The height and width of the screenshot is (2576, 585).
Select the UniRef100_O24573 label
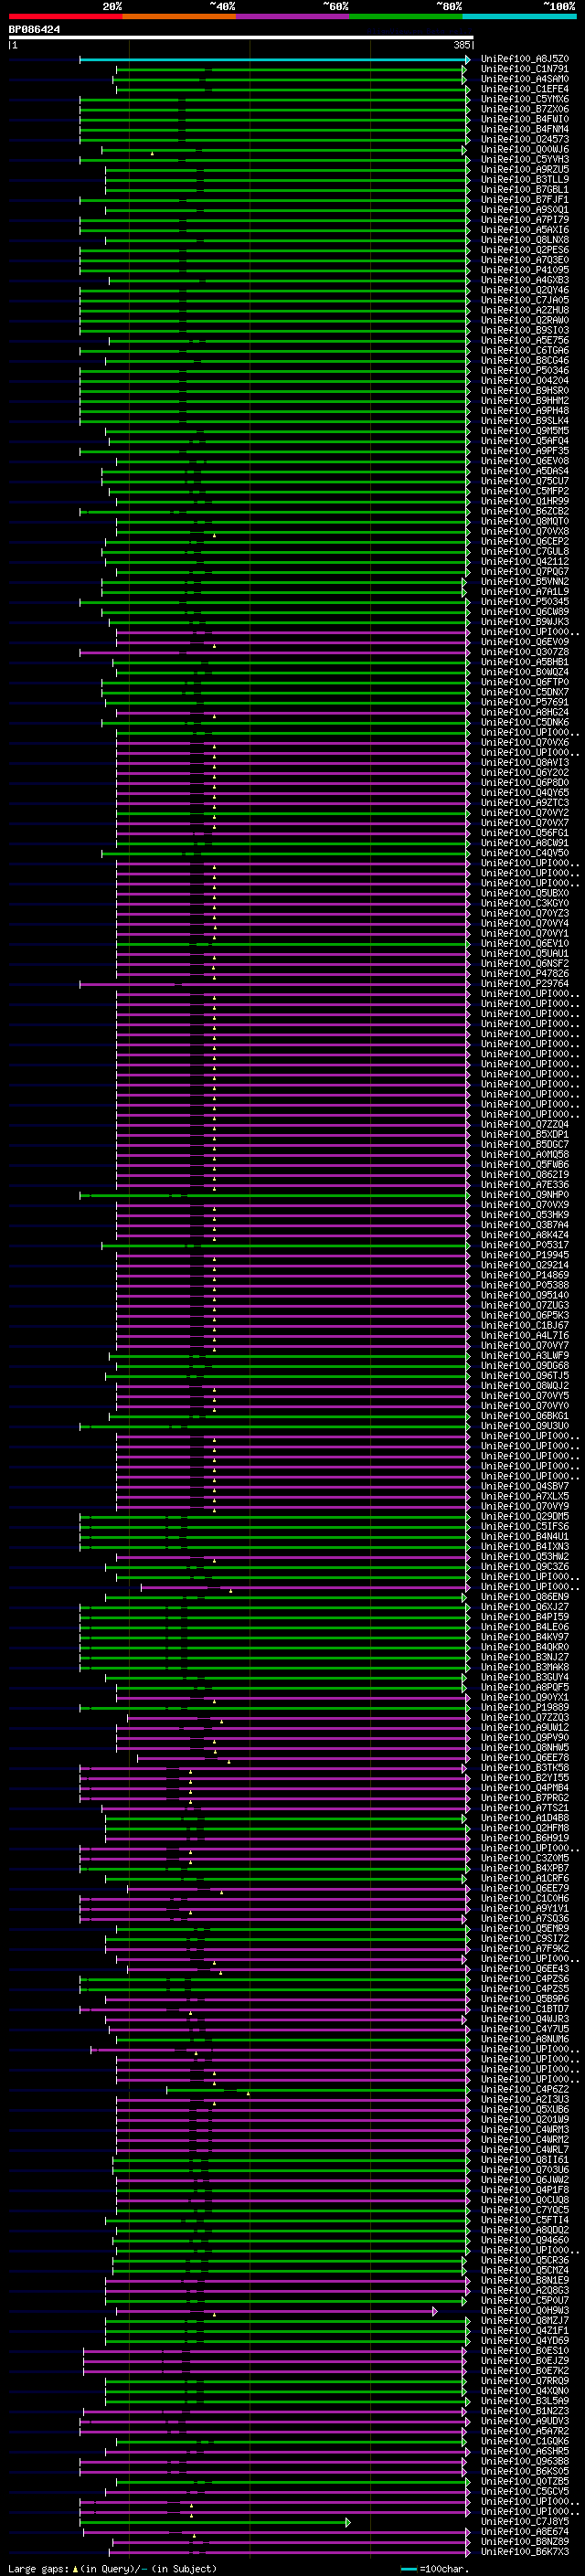[x=525, y=139]
